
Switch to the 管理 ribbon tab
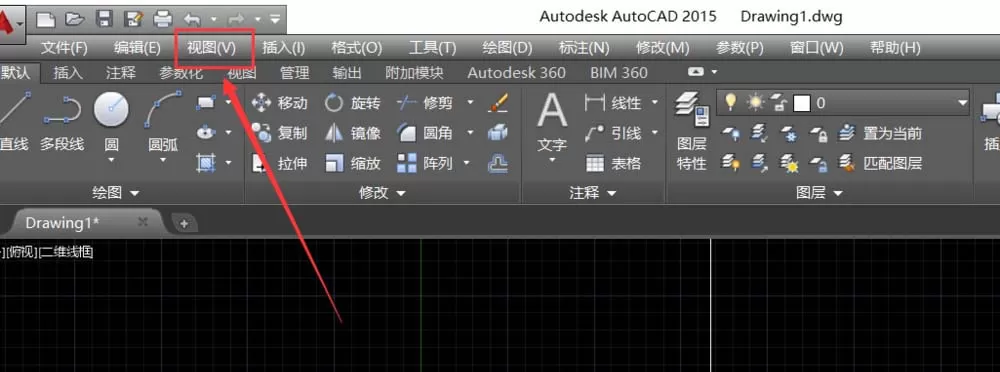(295, 73)
